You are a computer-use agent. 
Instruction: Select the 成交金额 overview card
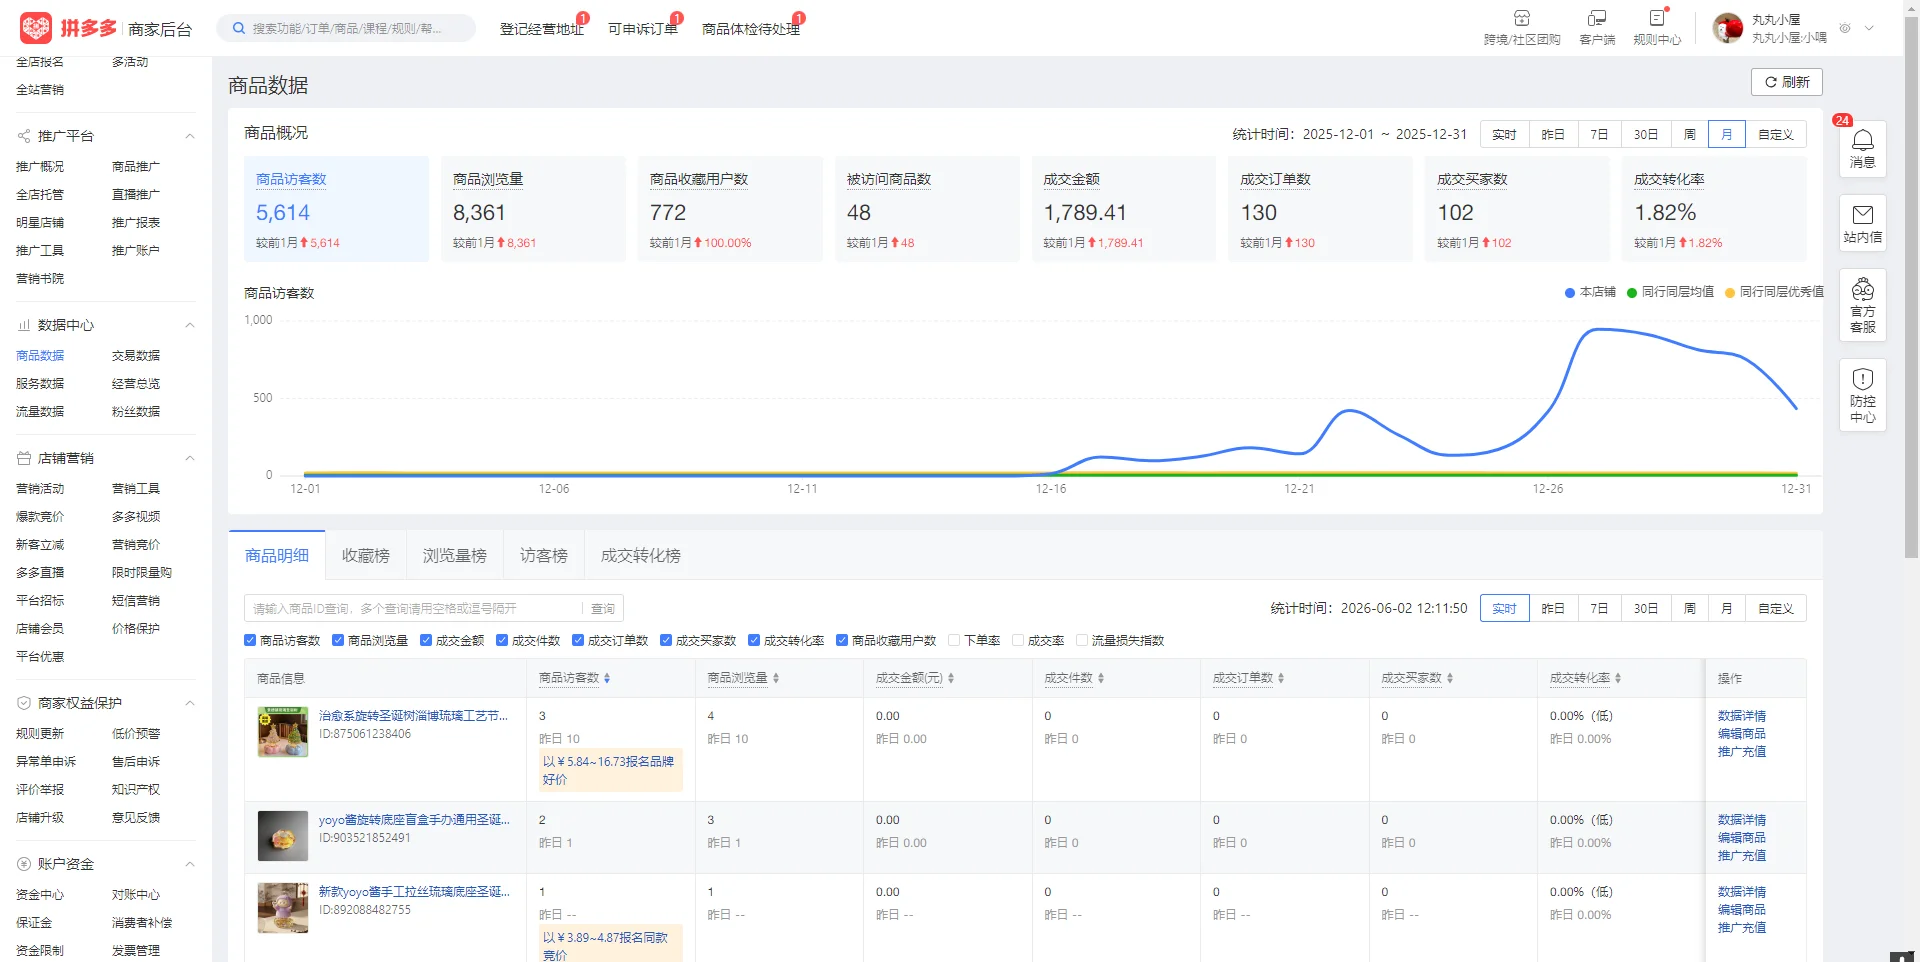click(1123, 209)
